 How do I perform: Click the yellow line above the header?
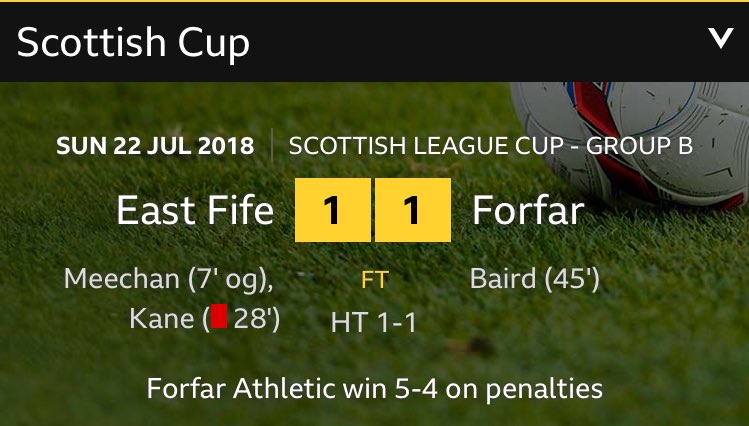[x=374, y=1]
